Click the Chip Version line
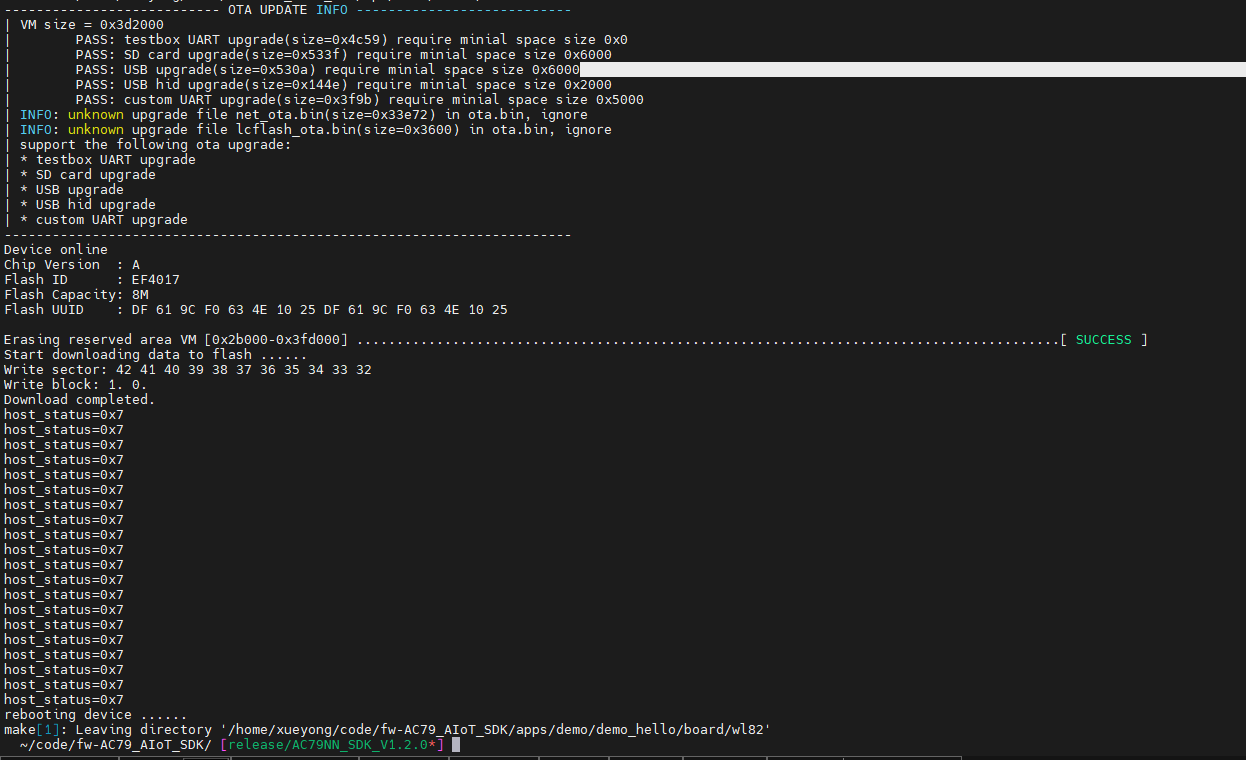The width and height of the screenshot is (1246, 760). pos(72,265)
